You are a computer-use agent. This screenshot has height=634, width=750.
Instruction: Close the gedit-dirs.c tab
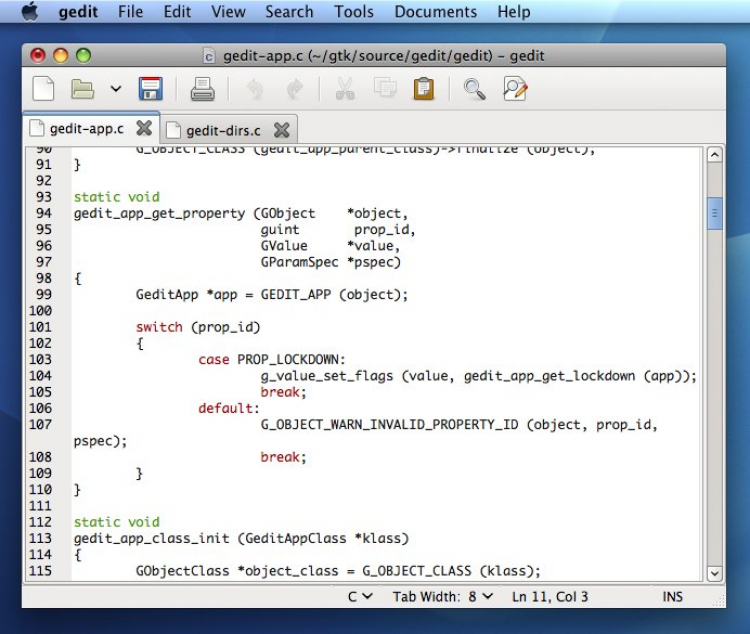point(282,130)
